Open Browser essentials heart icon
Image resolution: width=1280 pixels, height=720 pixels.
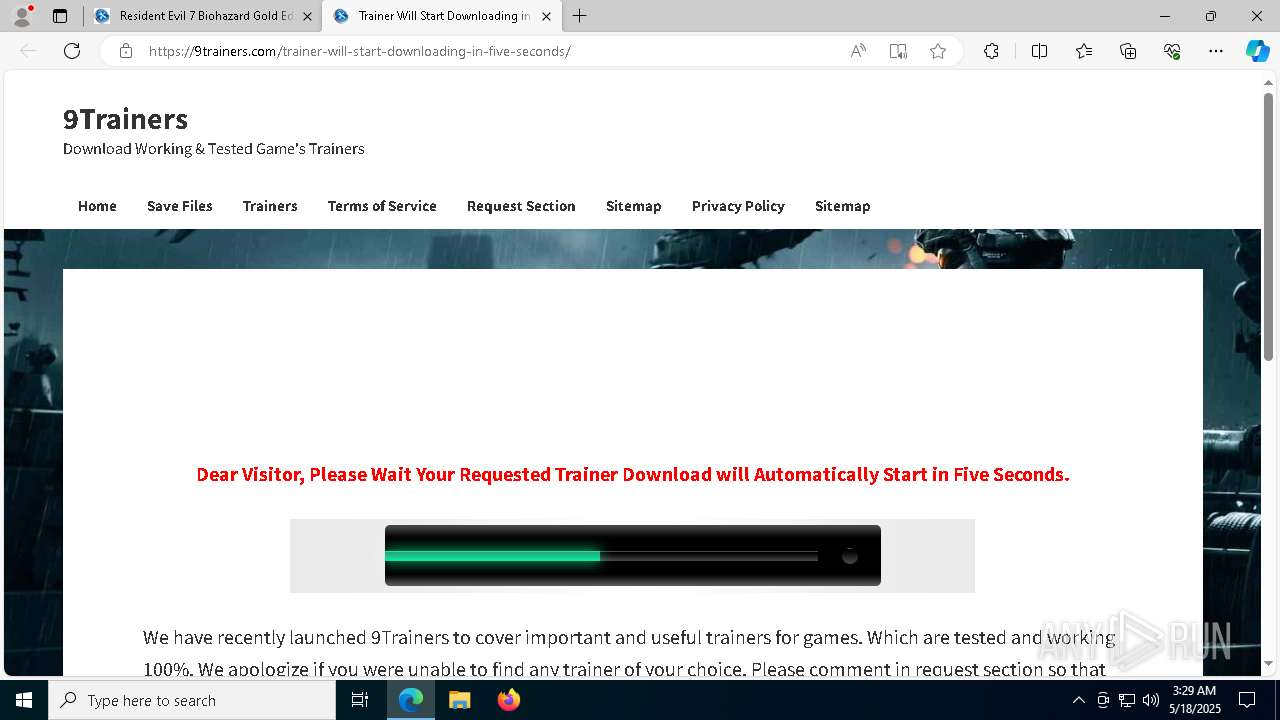click(1172, 51)
